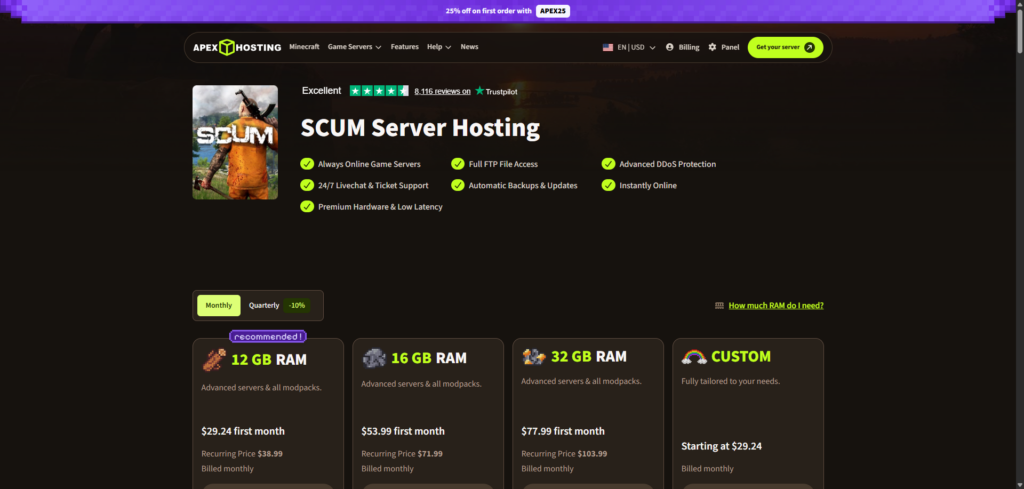Click the SCUM Server Hosting heading
Screen dimensions: 1024x489
coord(420,128)
